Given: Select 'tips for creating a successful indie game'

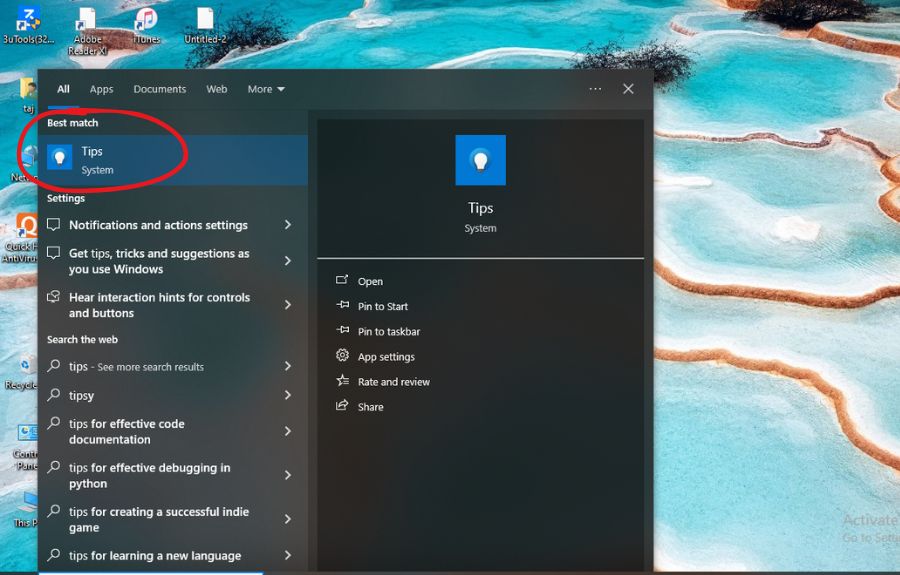Looking at the screenshot, I should [x=159, y=519].
